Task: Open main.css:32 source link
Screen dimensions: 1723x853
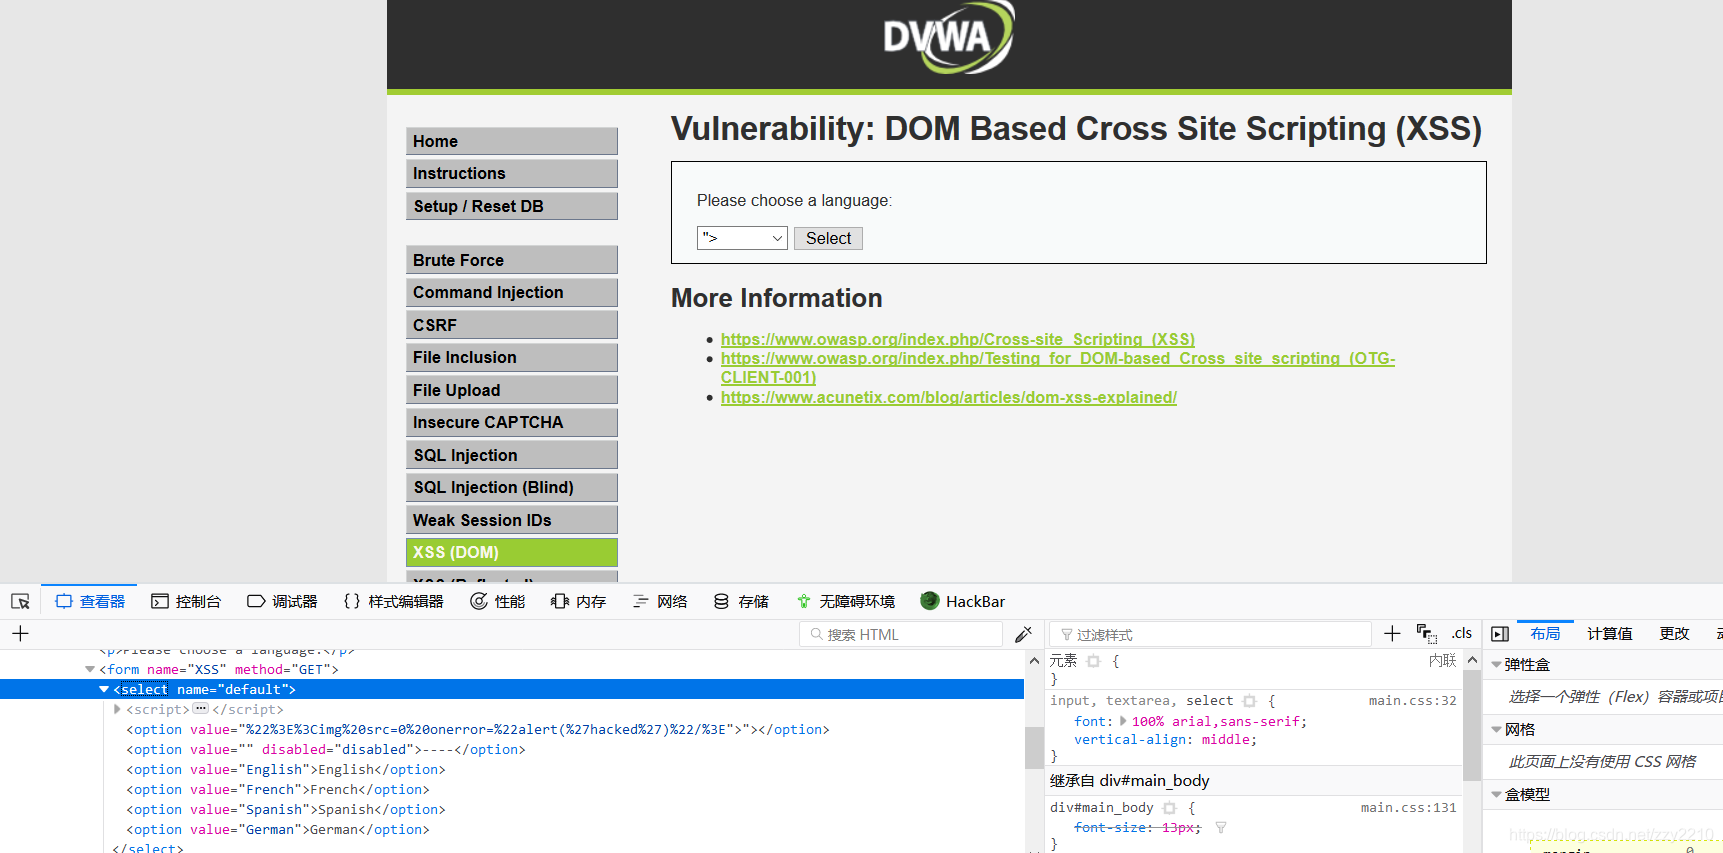Action: tap(1412, 701)
